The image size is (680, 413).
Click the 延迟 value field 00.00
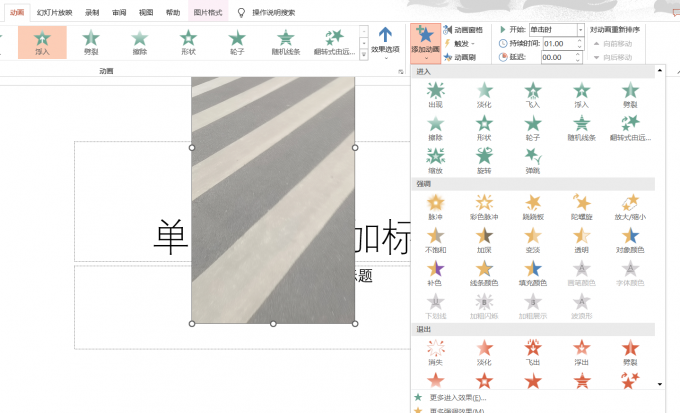tap(557, 57)
